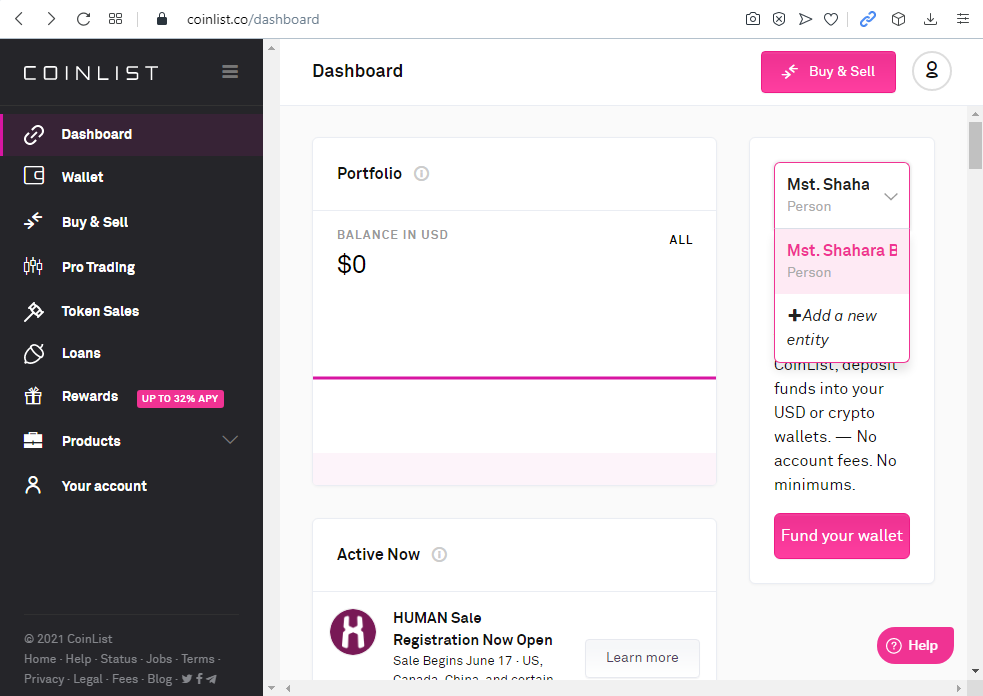The width and height of the screenshot is (983, 696).
Task: Click the hamburger menu icon in sidebar
Action: point(230,72)
